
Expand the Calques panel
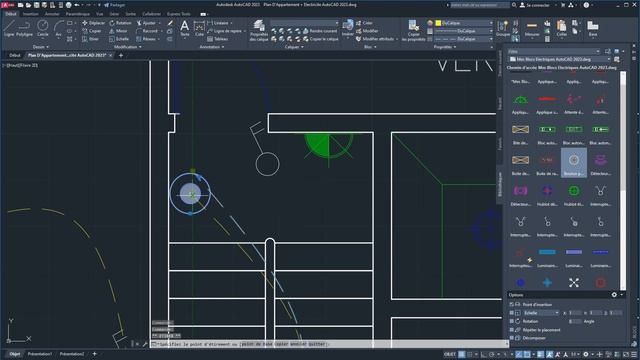point(294,47)
